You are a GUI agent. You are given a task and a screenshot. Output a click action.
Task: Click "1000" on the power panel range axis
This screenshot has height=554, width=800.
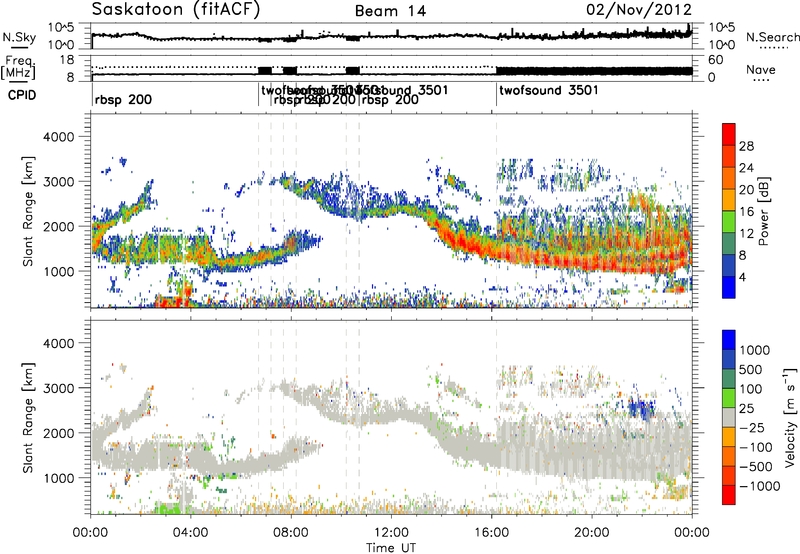[x=58, y=271]
